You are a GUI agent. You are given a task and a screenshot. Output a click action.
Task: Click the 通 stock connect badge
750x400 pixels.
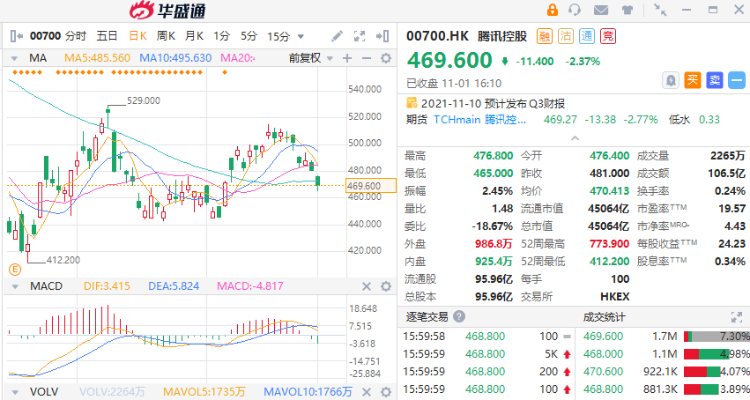[x=587, y=36]
